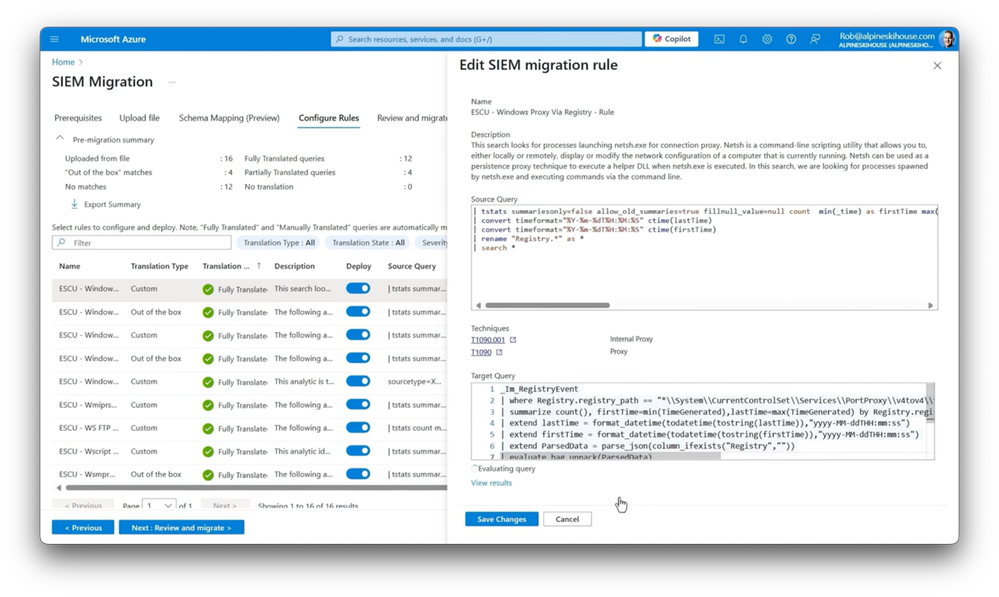999x597 pixels.
Task: Select the Configure Rules tab
Action: pos(329,118)
